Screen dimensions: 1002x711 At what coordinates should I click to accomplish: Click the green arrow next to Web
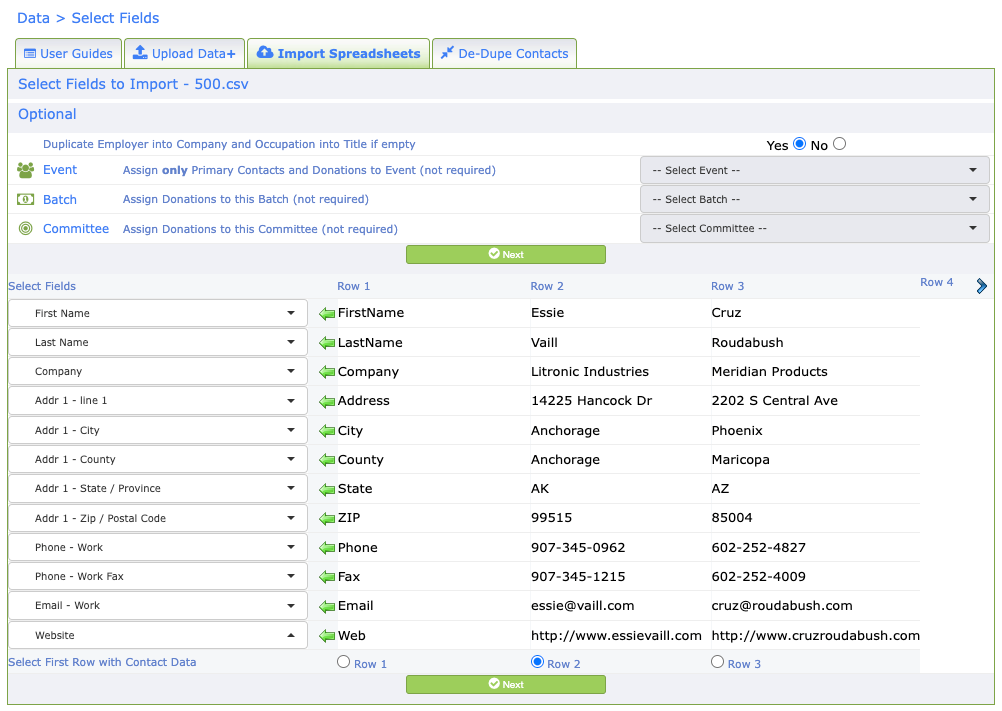pyautogui.click(x=327, y=636)
